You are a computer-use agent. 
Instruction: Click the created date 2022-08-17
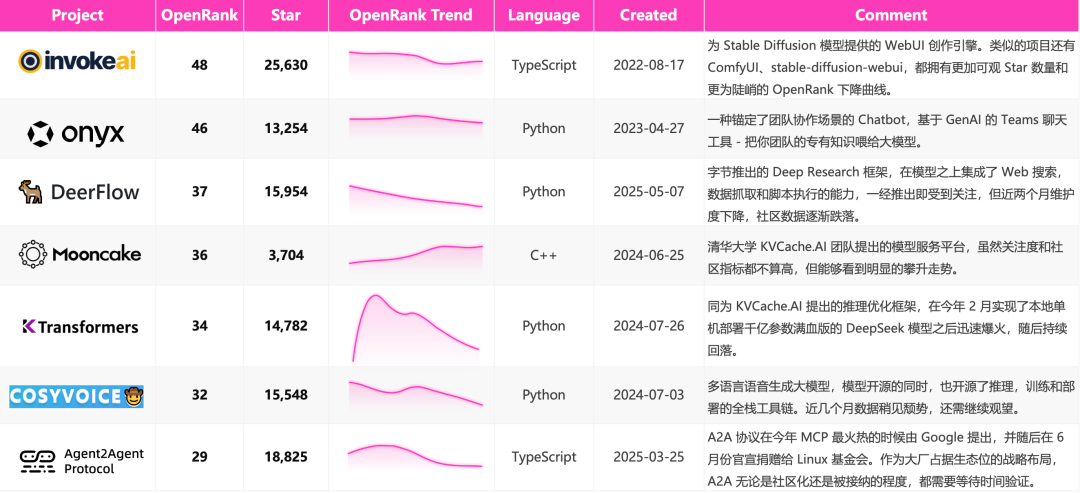648,65
